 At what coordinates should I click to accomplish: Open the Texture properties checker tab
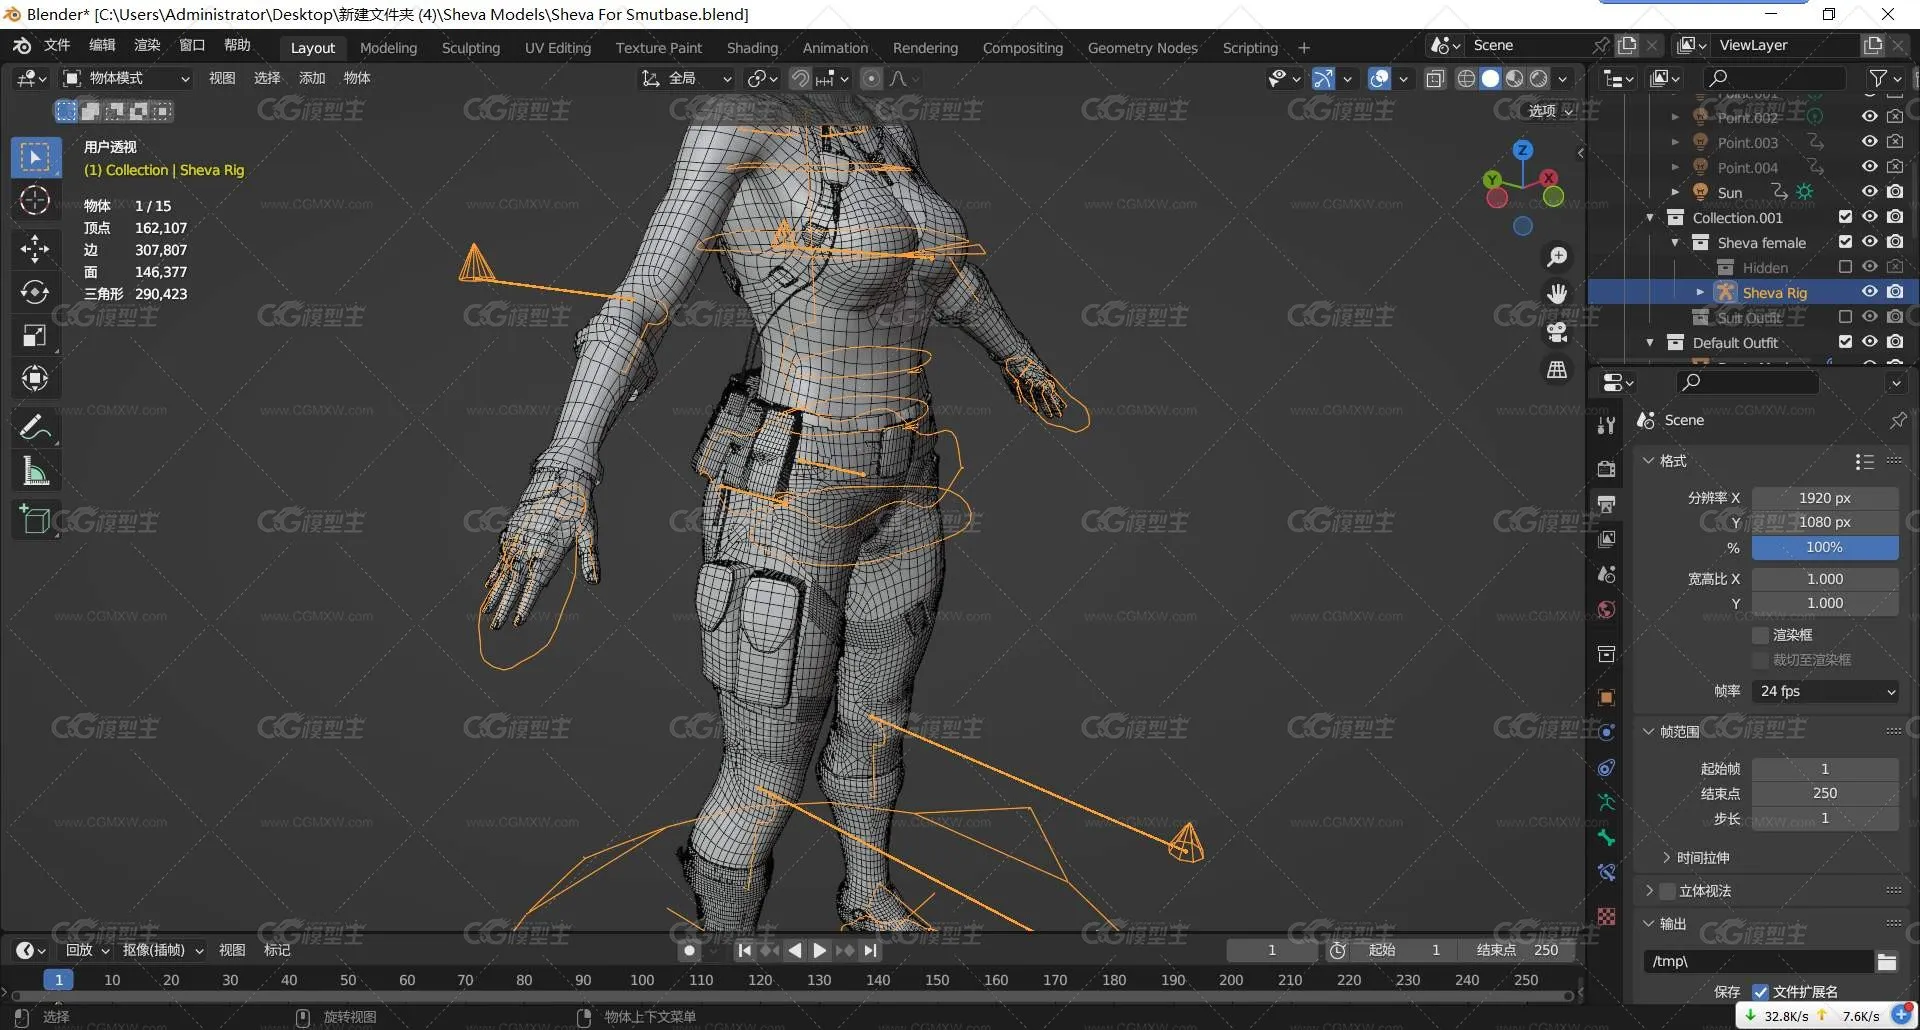pos(1606,916)
